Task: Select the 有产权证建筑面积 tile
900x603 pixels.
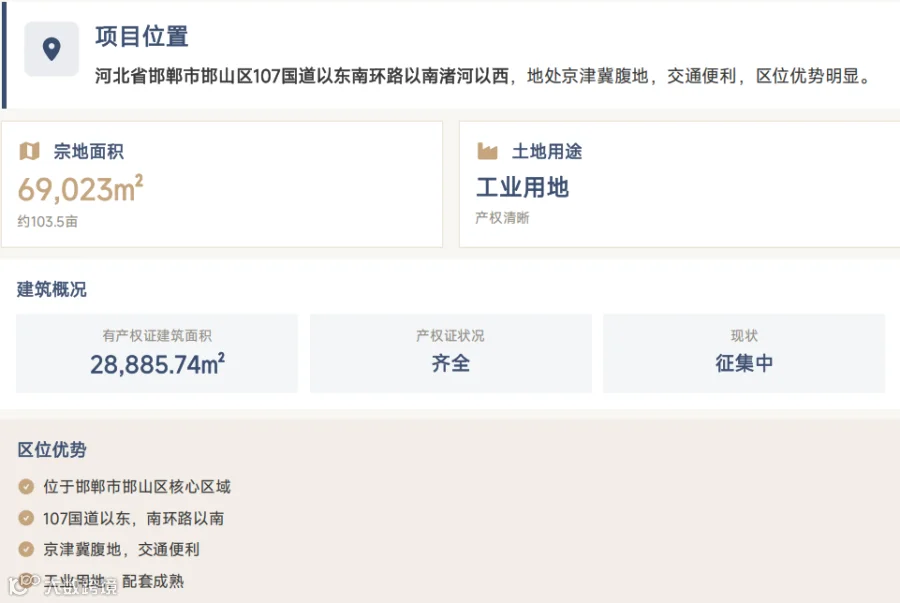Action: 157,353
